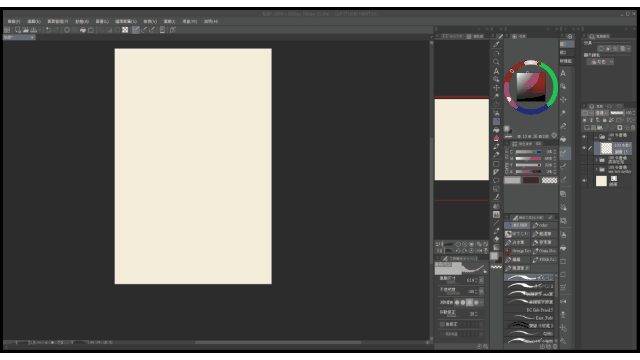
Task: Open the last menu in the menu bar
Action: [211, 21]
